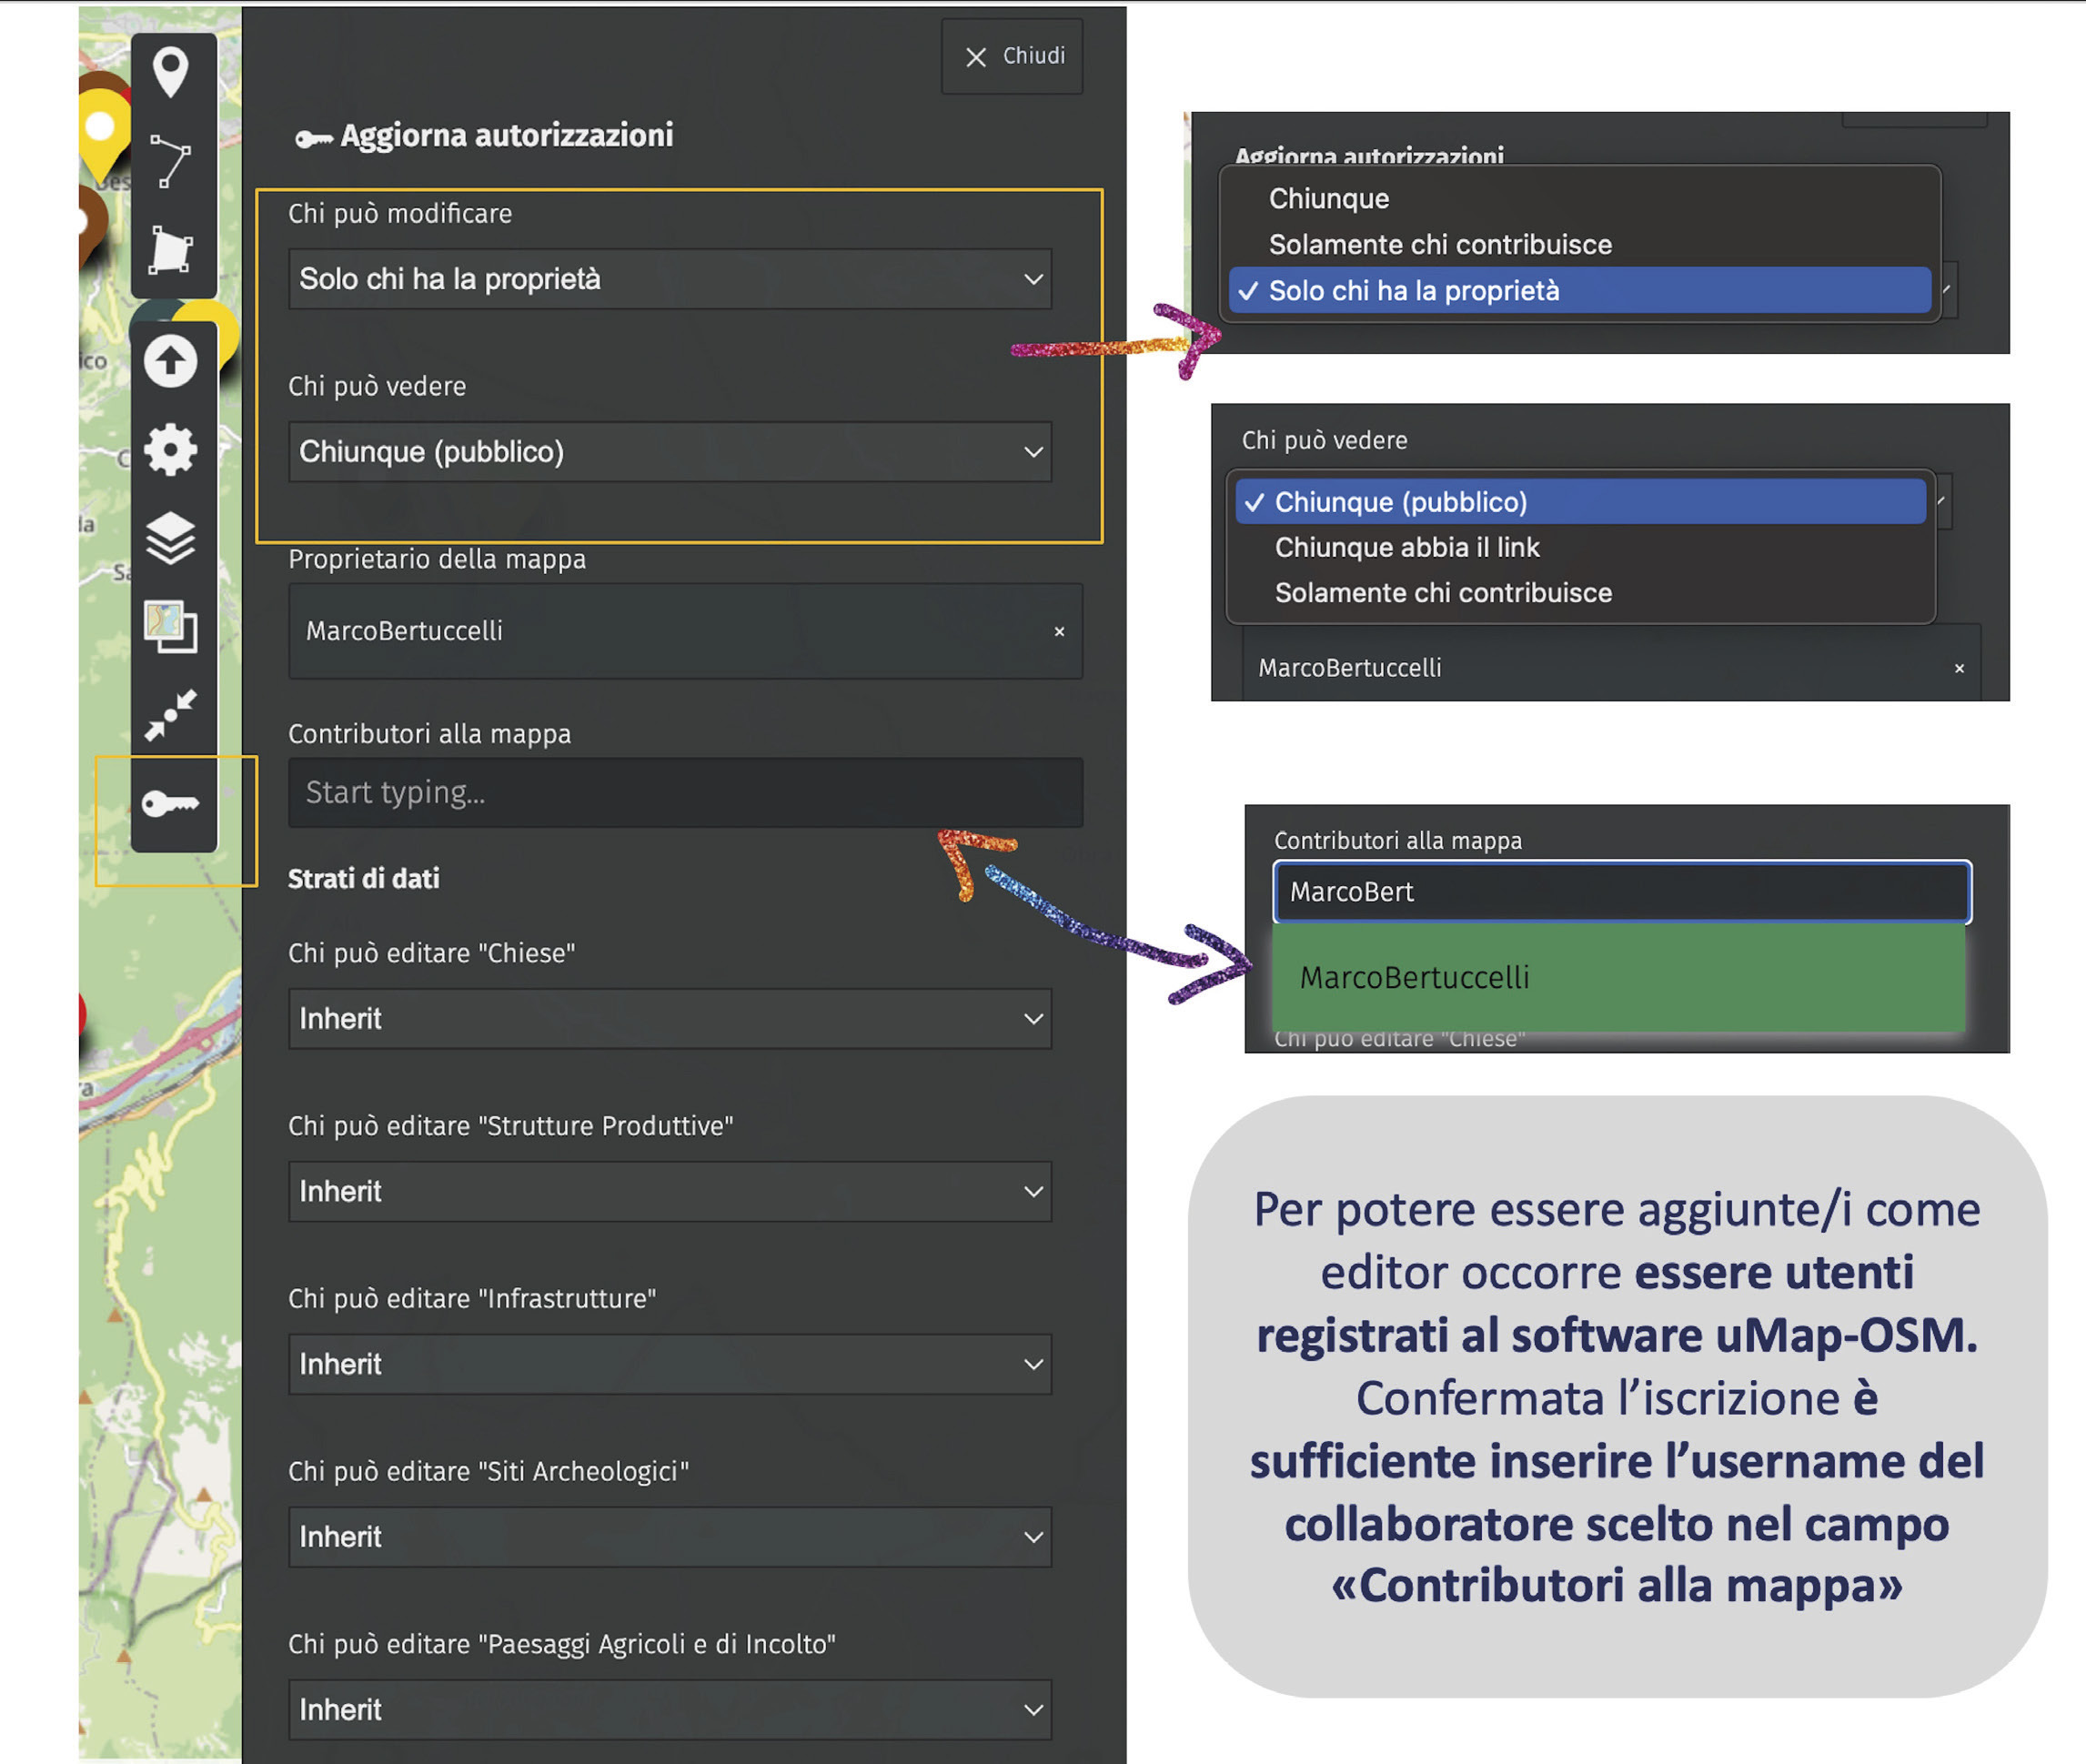This screenshot has height=1764, width=2086.
Task: Click the Chiudi button
Action: 1012,57
